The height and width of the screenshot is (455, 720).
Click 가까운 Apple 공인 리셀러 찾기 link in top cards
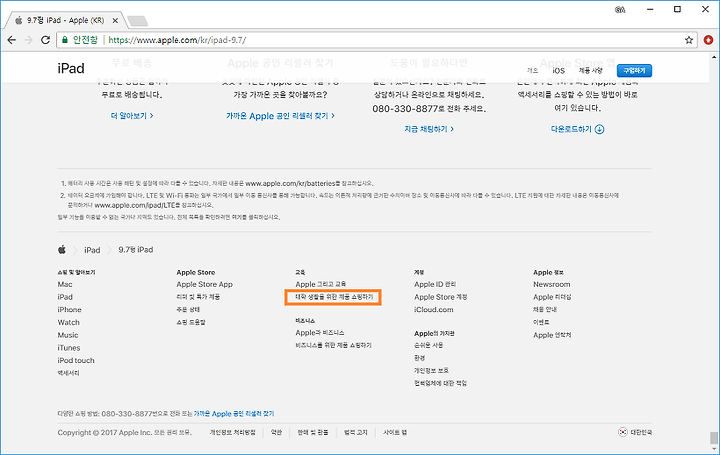click(280, 116)
